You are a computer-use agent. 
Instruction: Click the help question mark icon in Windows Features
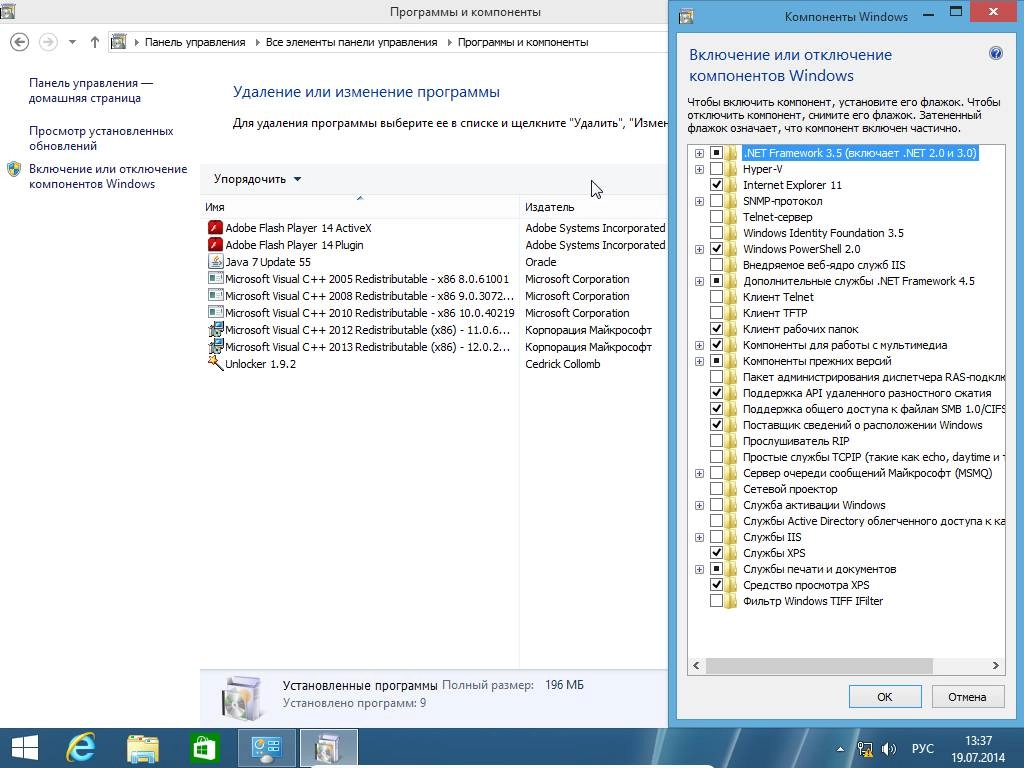pyautogui.click(x=995, y=54)
